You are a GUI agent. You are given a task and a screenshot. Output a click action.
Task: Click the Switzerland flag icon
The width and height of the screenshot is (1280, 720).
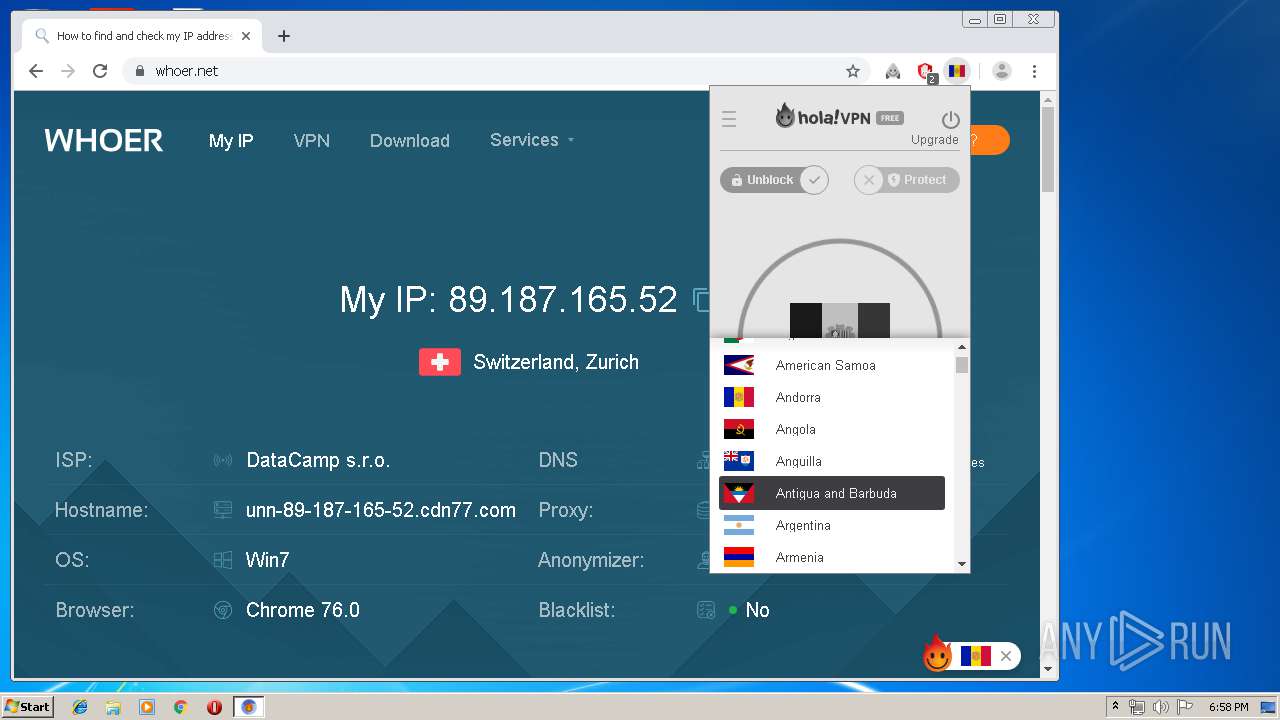pos(440,362)
